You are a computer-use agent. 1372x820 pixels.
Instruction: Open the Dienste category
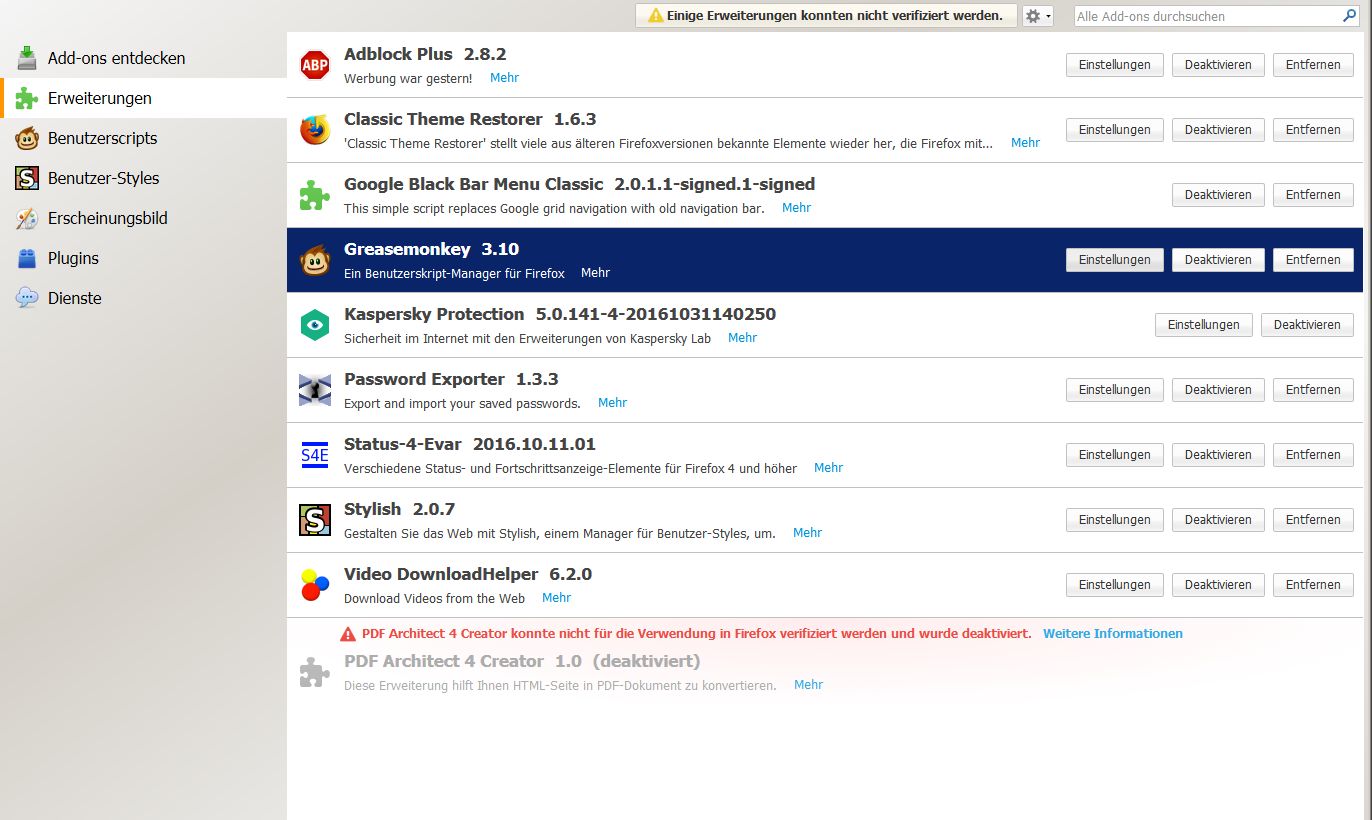[143, 298]
